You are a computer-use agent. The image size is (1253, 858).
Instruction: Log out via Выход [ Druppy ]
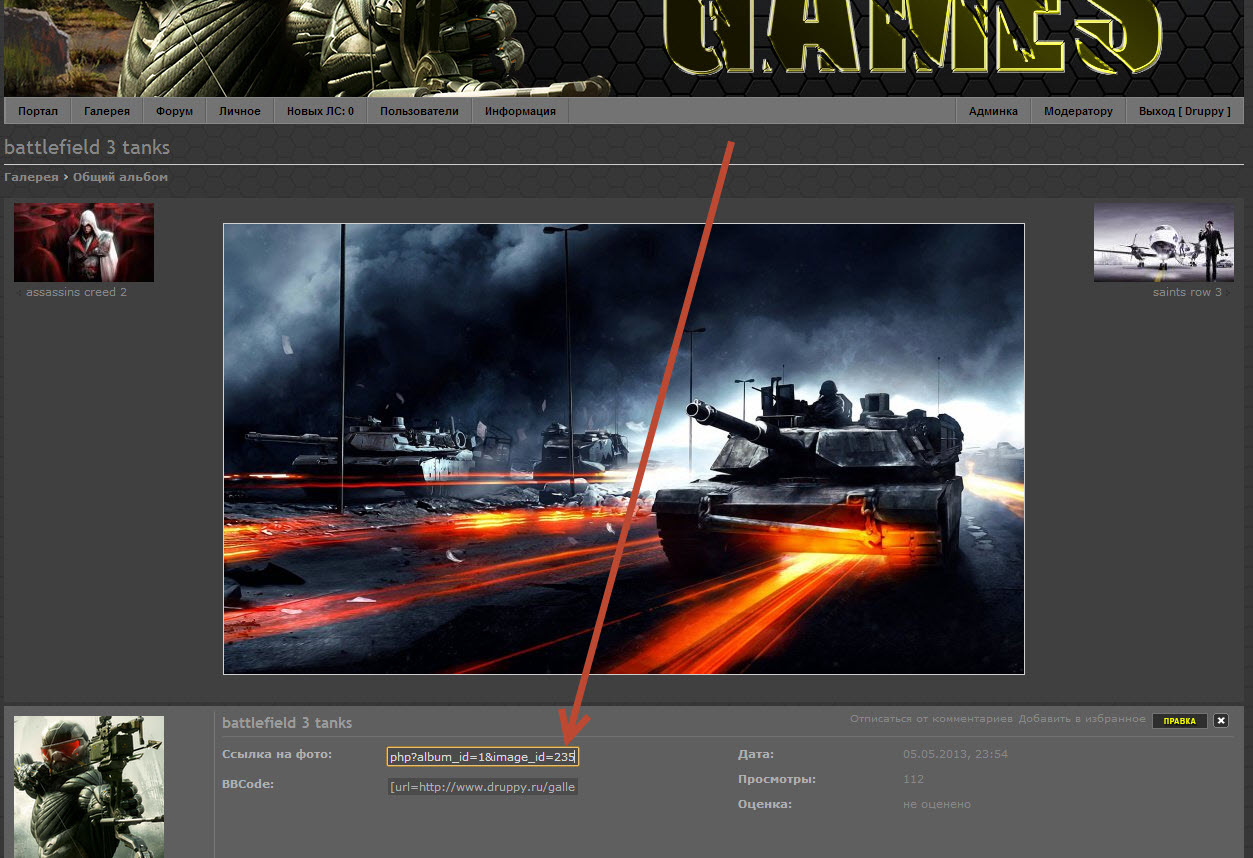[x=1184, y=111]
